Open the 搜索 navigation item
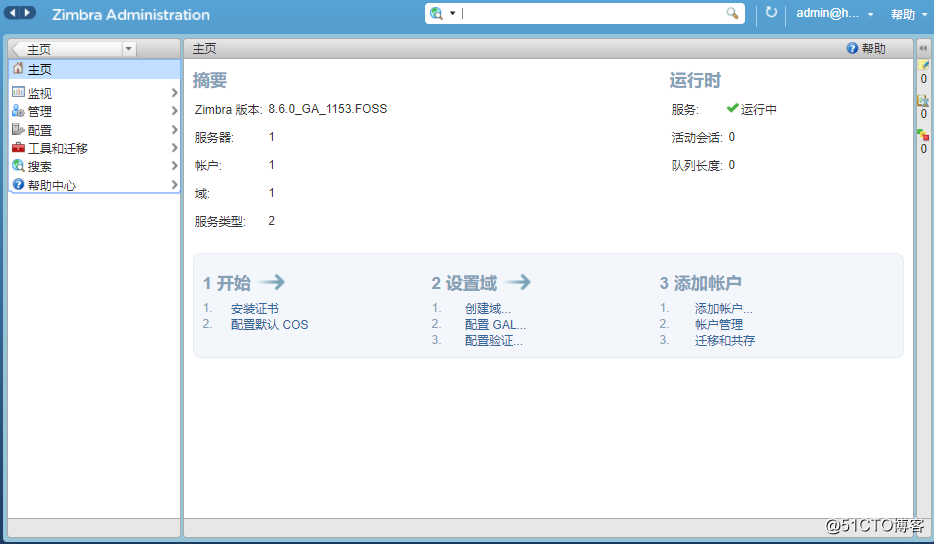 94,167
